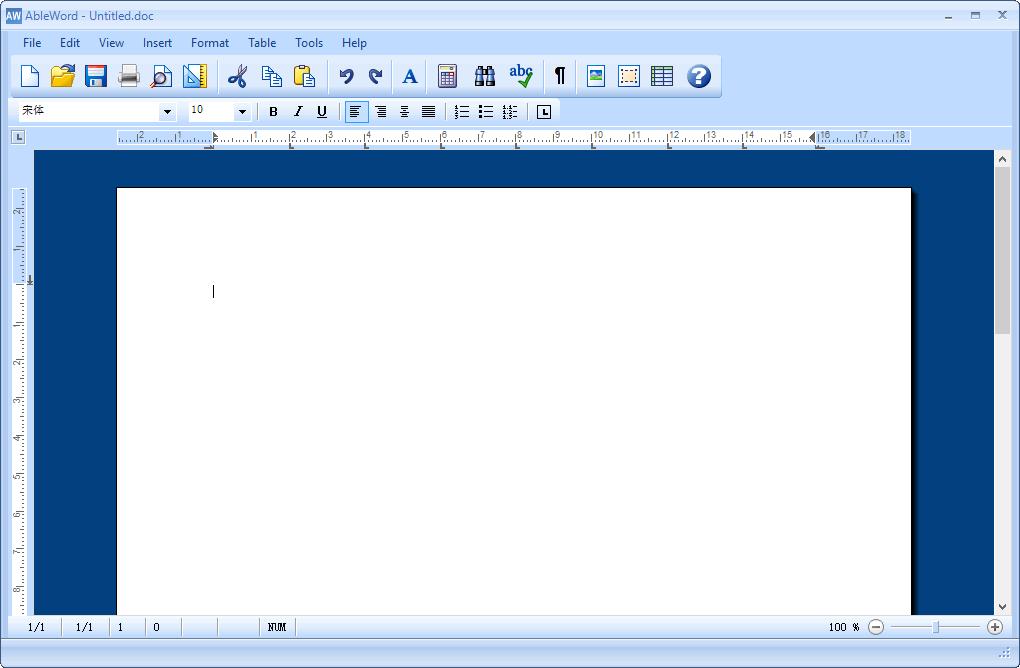Open the File menu
This screenshot has height=668, width=1020.
[32, 43]
